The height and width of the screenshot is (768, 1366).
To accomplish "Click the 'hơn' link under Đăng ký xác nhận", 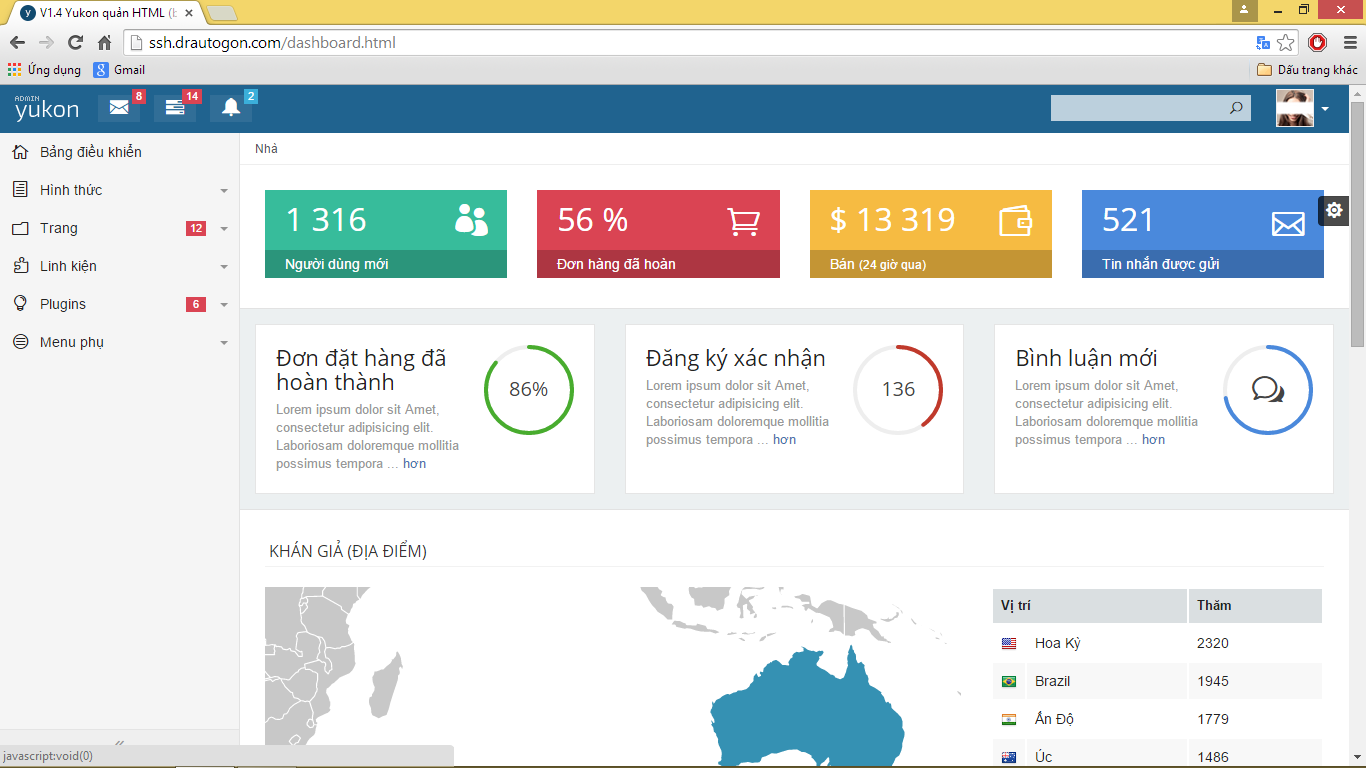I will coord(784,440).
